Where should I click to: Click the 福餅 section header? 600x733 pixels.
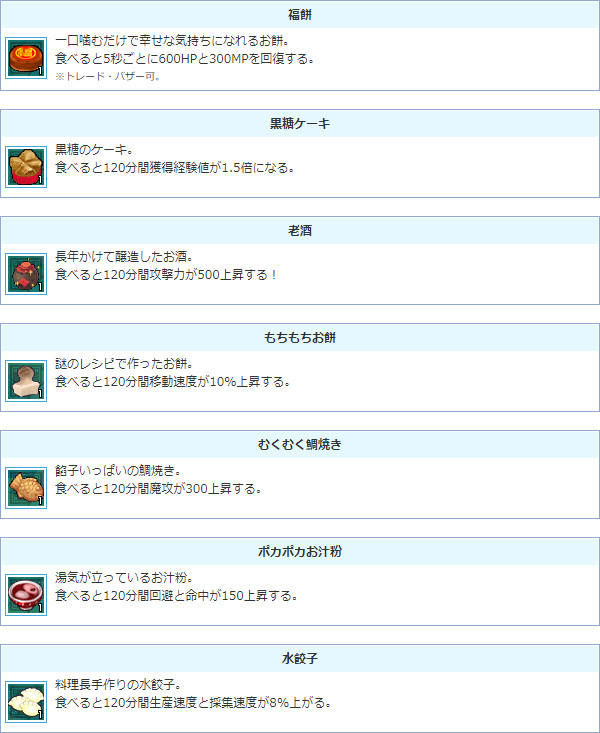click(300, 15)
